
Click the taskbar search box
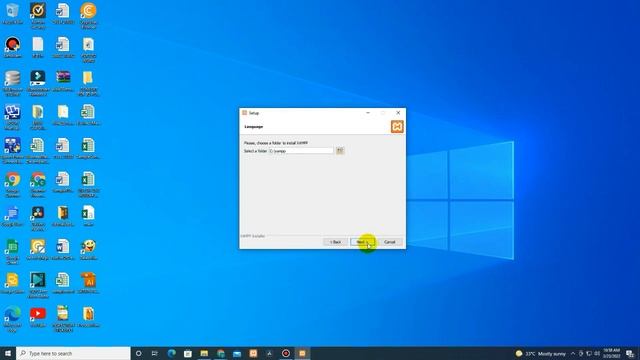[73, 353]
